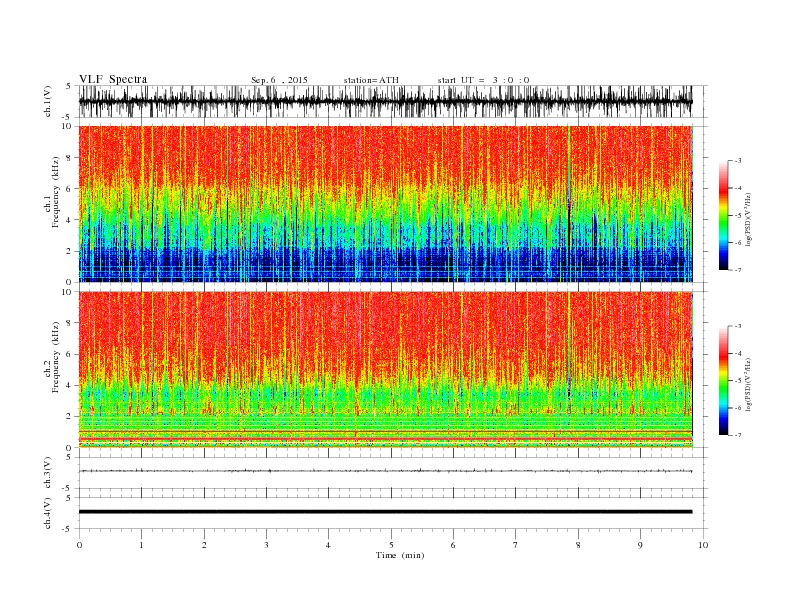Image resolution: width=792 pixels, height=612 pixels.
Task: Click the '6' kHz tick of ch.1 spectrogram
Action: click(69, 189)
